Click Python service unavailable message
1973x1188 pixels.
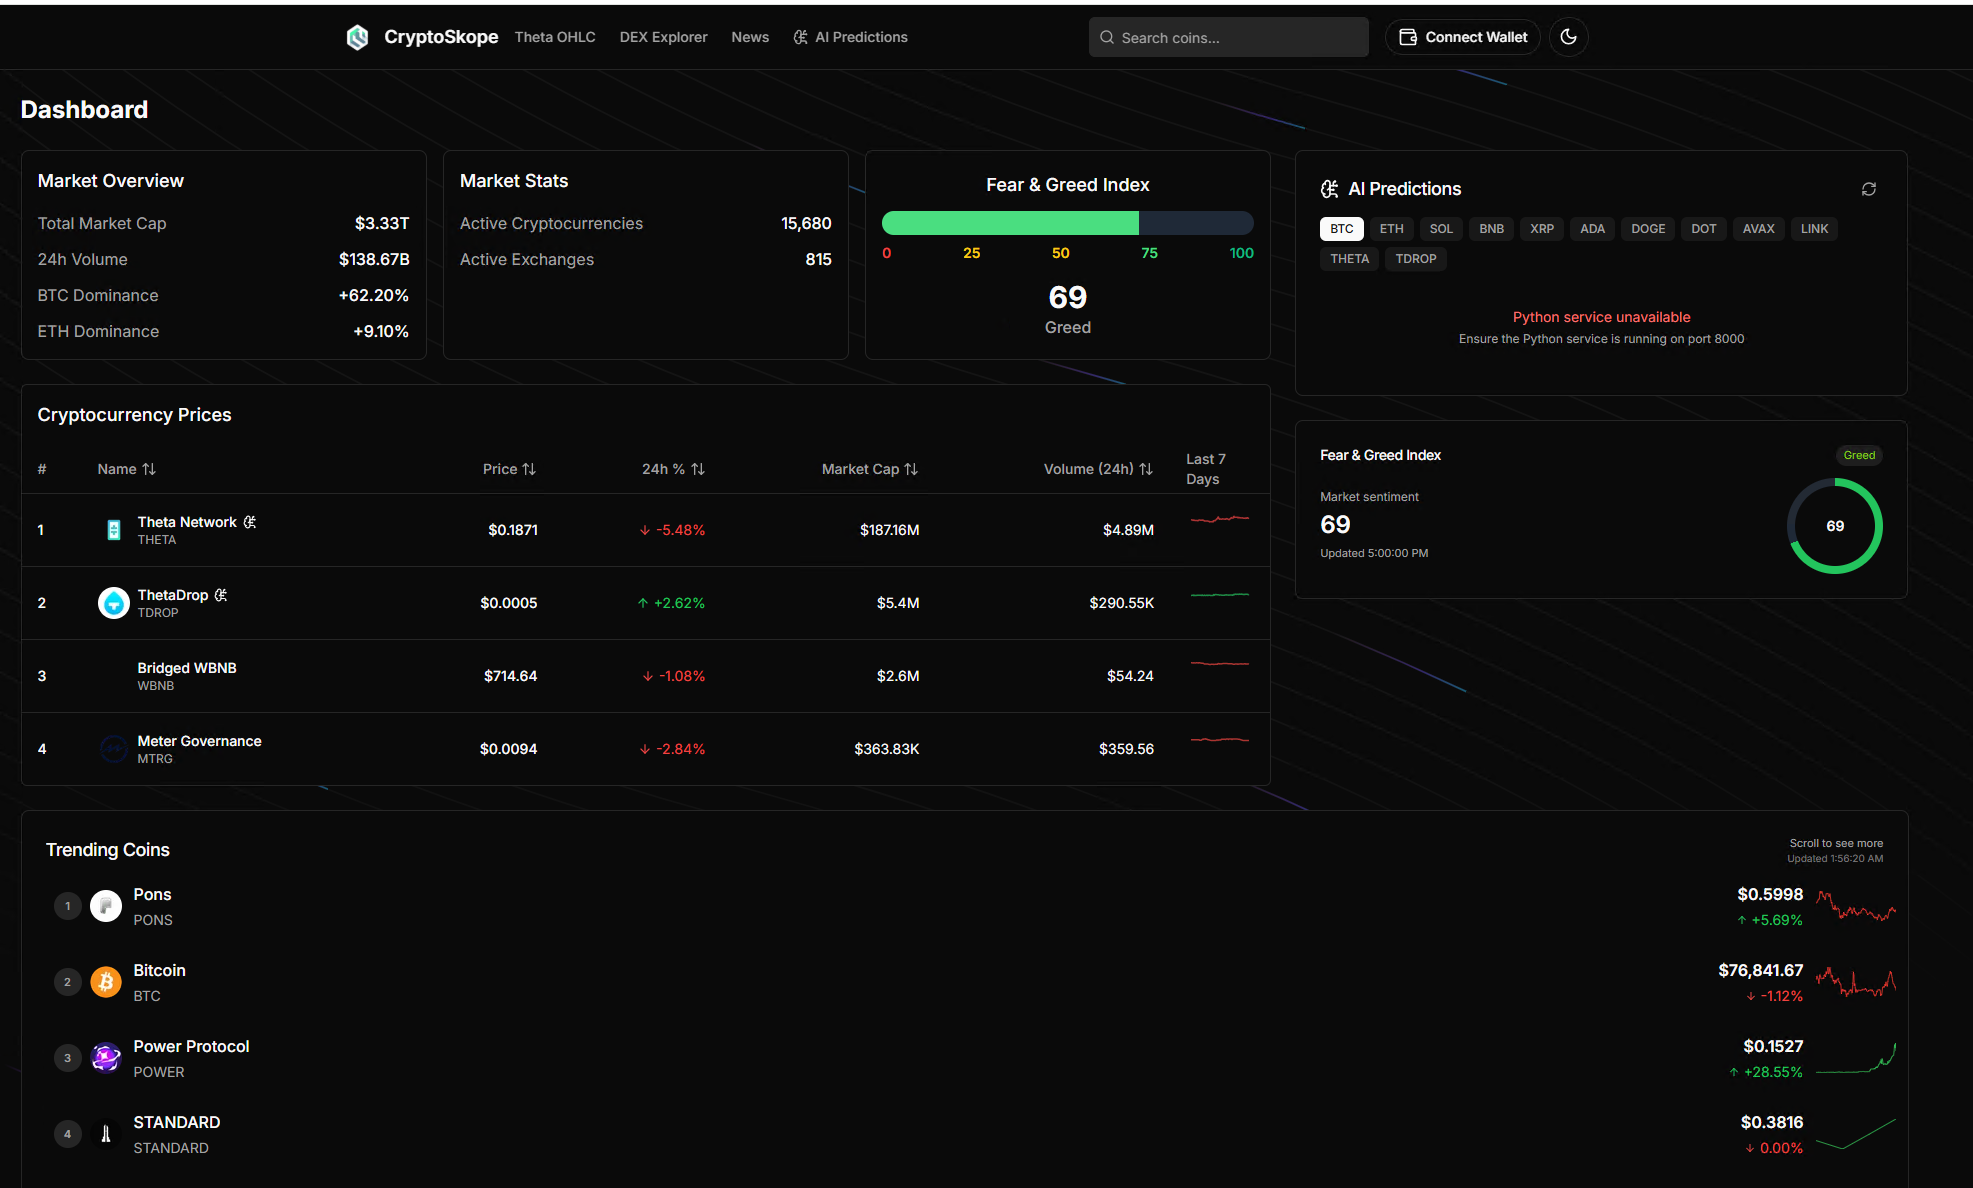(x=1601, y=317)
